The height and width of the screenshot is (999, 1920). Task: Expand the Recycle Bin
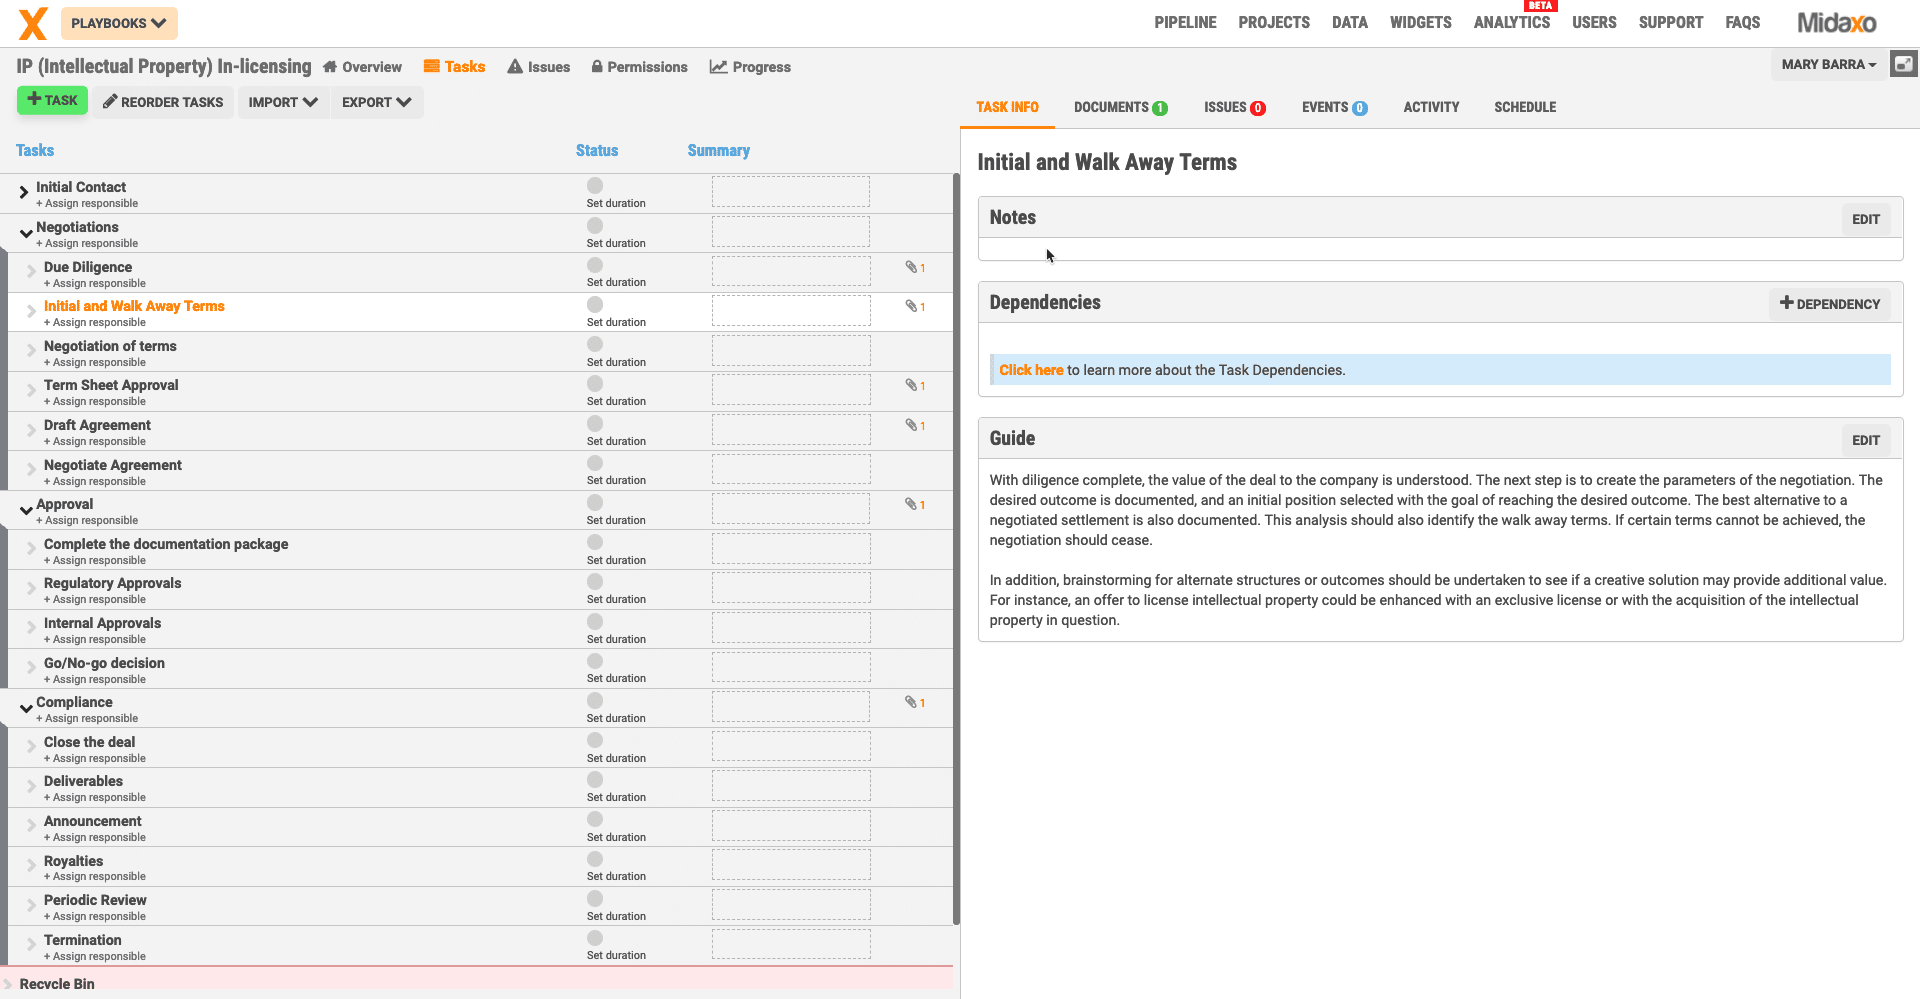(9, 984)
